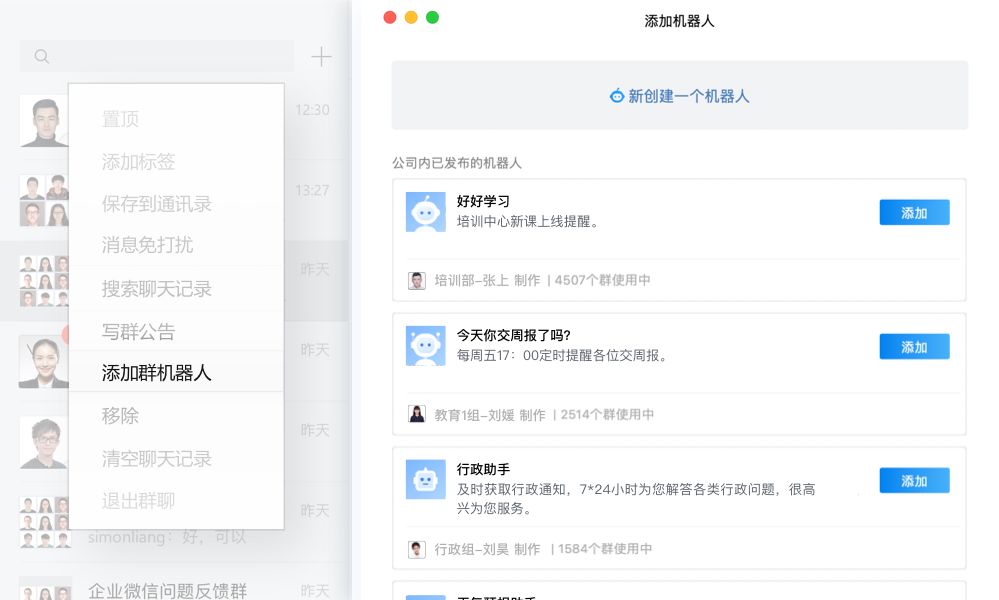
Task: Click 好好学习 robot avatar icon
Action: (x=425, y=212)
